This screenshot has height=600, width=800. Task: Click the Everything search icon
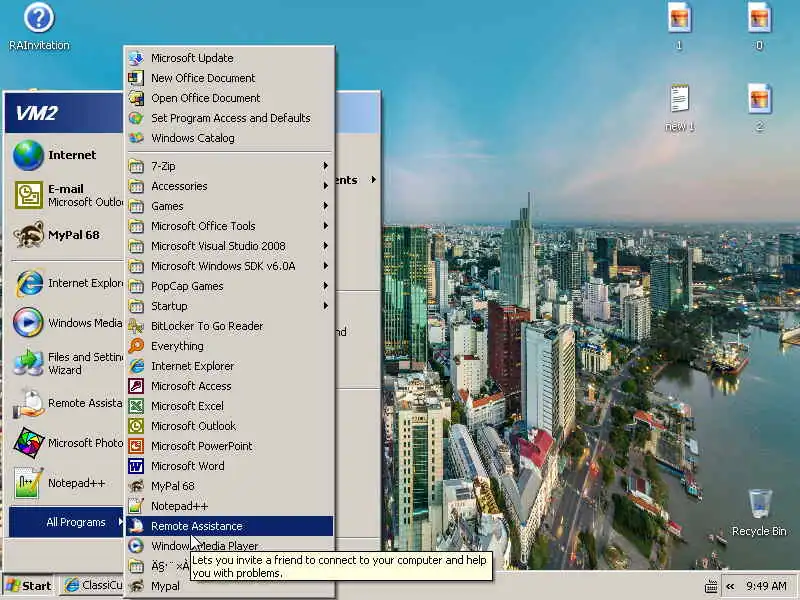pos(136,346)
